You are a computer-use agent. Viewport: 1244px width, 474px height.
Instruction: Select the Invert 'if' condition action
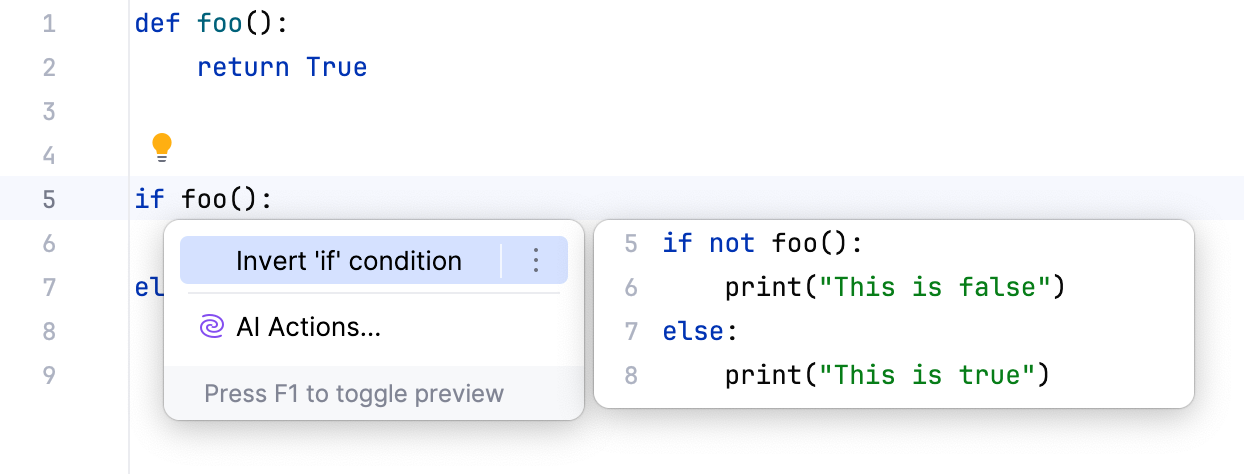coord(348,261)
